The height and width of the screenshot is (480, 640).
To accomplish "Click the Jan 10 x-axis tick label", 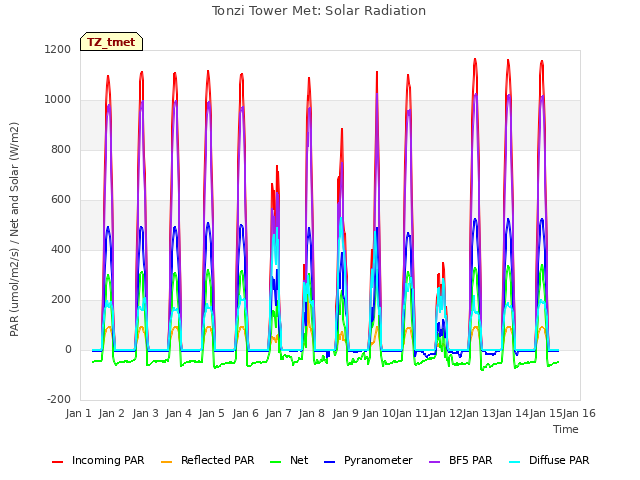I will coord(379,413).
